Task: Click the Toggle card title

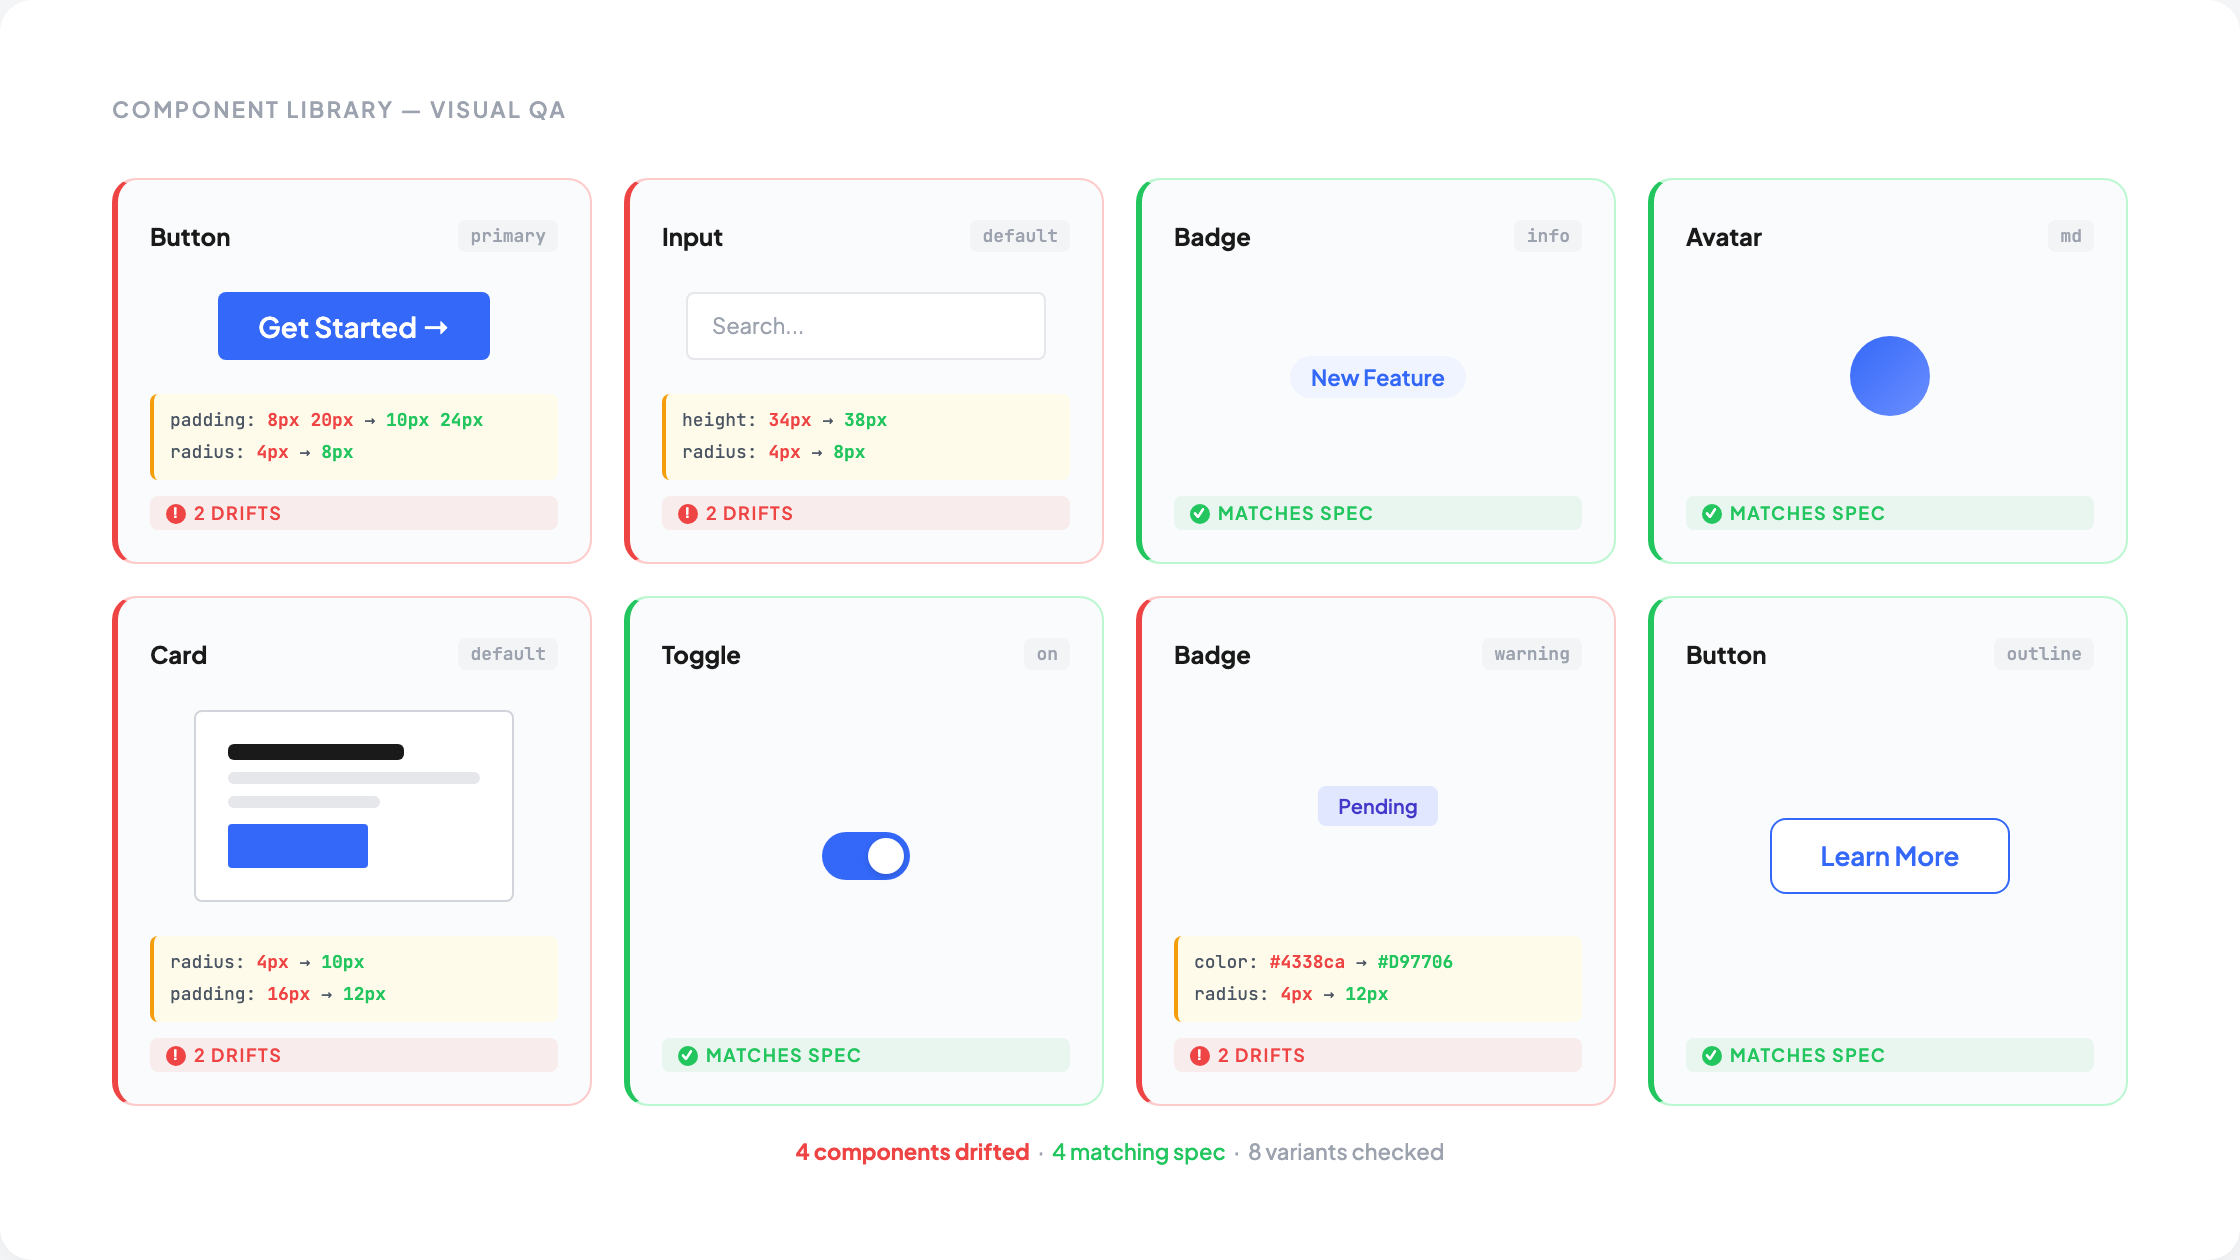Action: coord(701,655)
